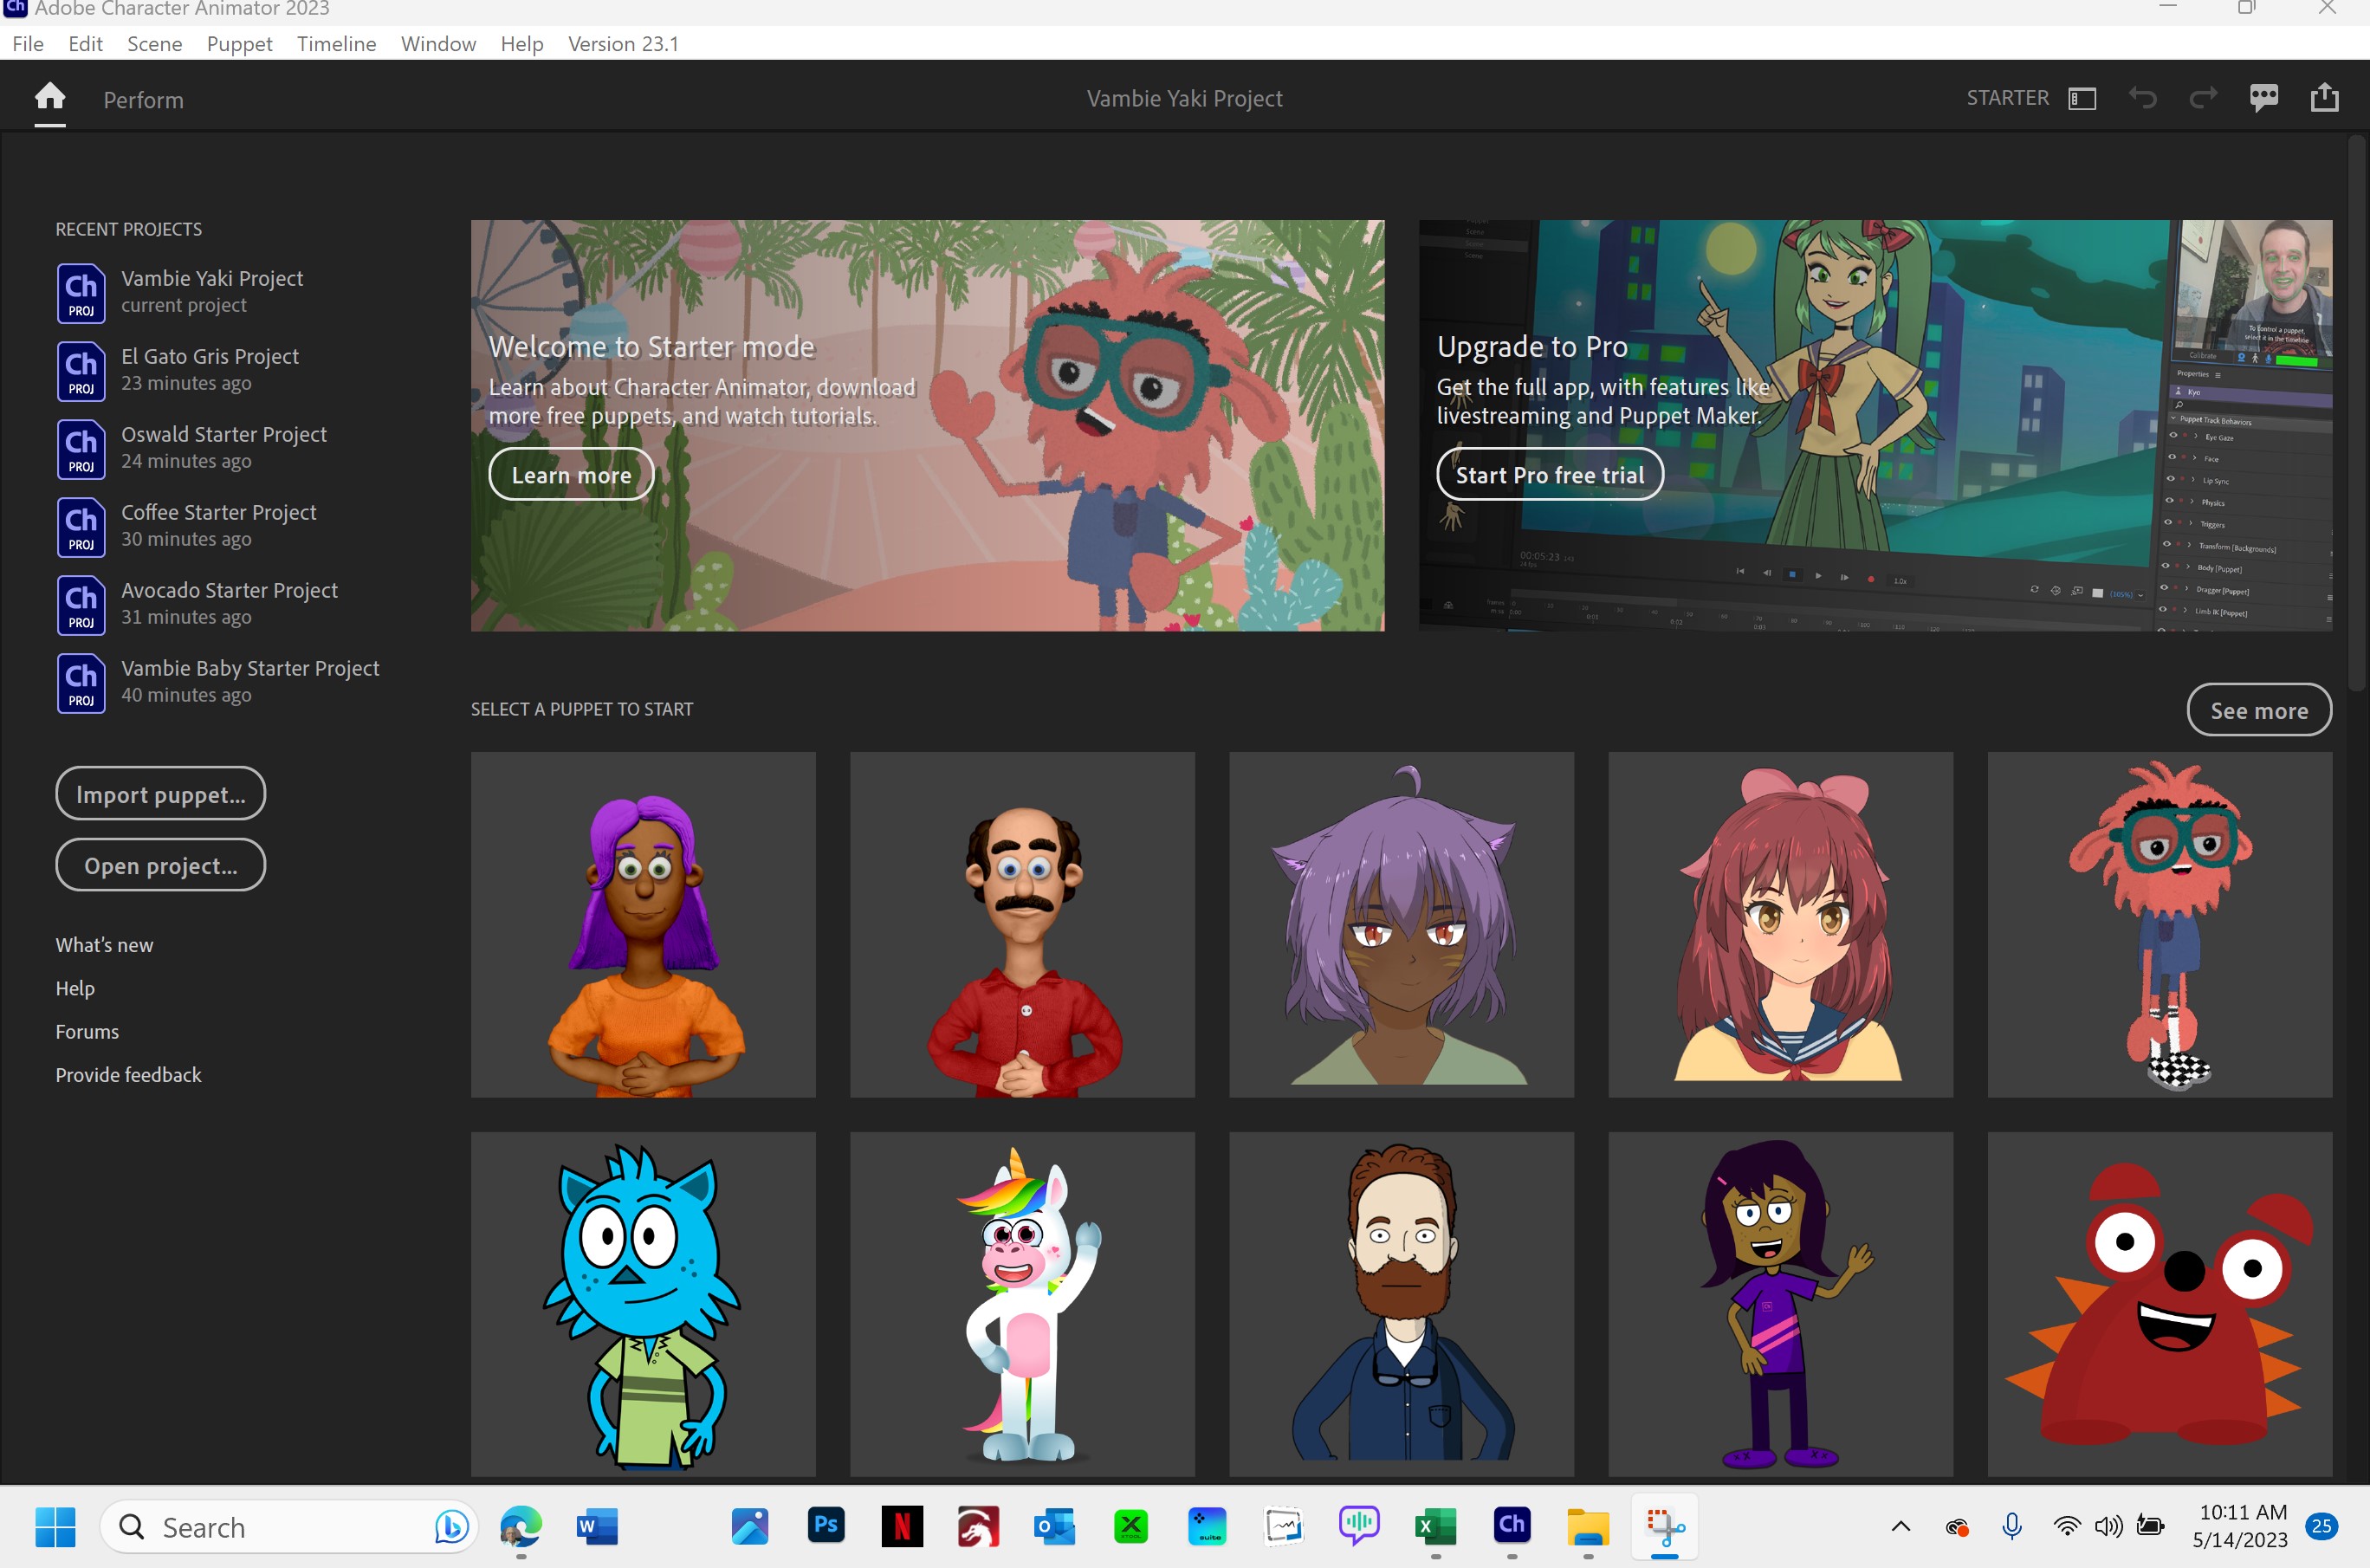Viewport: 2370px width, 1568px height.
Task: Click the microphone icon in the system tray
Action: click(x=2012, y=1527)
